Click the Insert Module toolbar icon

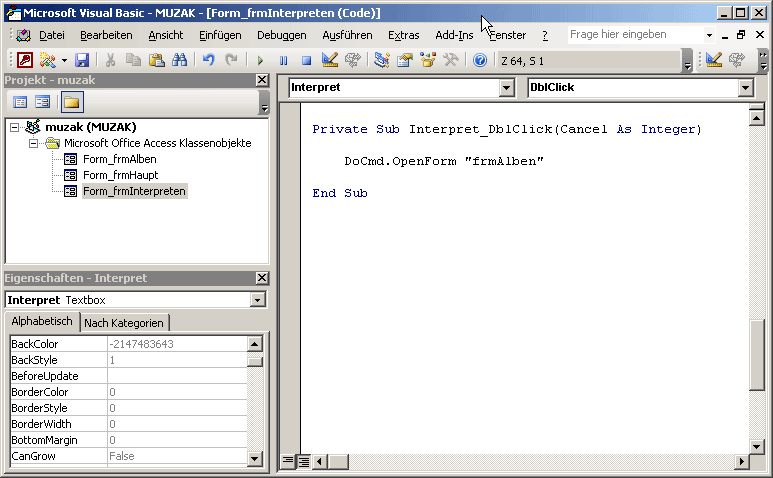coord(47,60)
